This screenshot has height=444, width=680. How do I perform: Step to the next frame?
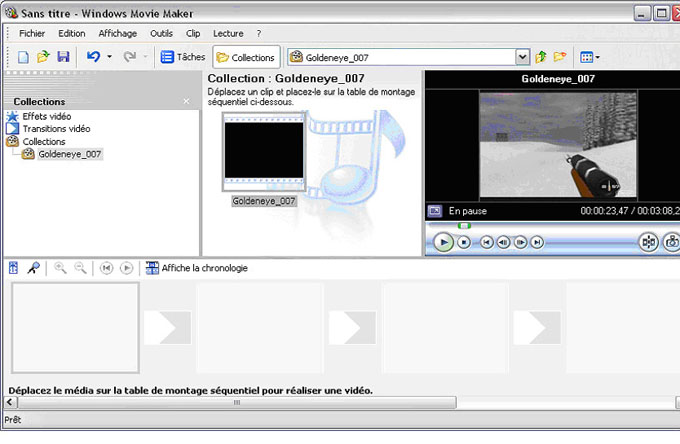(520, 242)
